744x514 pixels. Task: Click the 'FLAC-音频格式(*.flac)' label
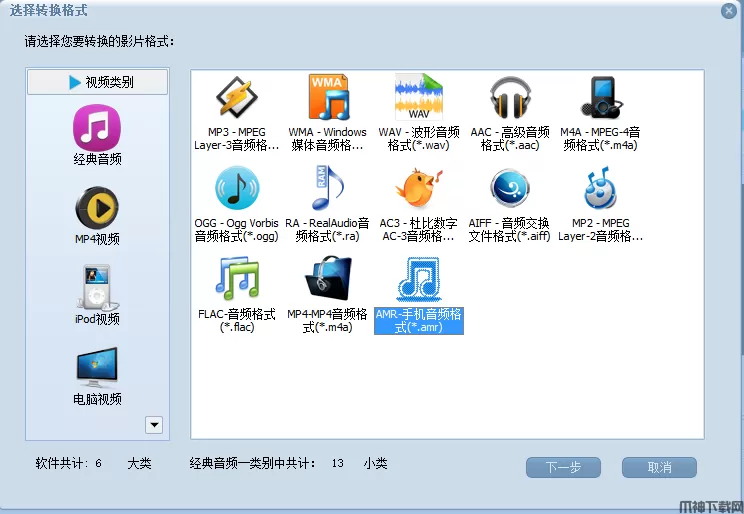click(237, 321)
